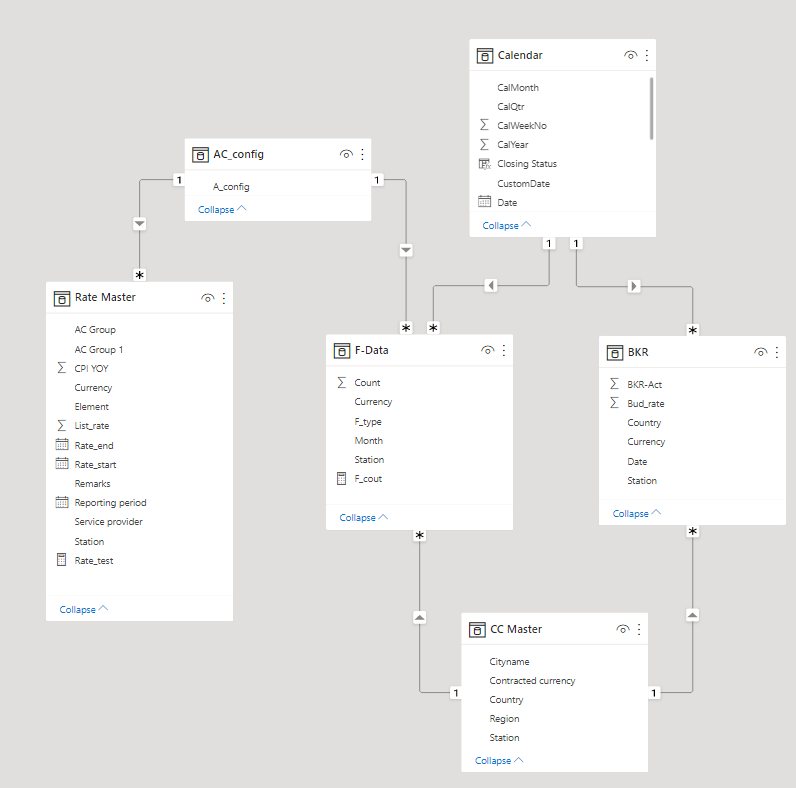Select the Bud_rate field in BKR
The image size is (796, 788).
pyautogui.click(x=645, y=404)
